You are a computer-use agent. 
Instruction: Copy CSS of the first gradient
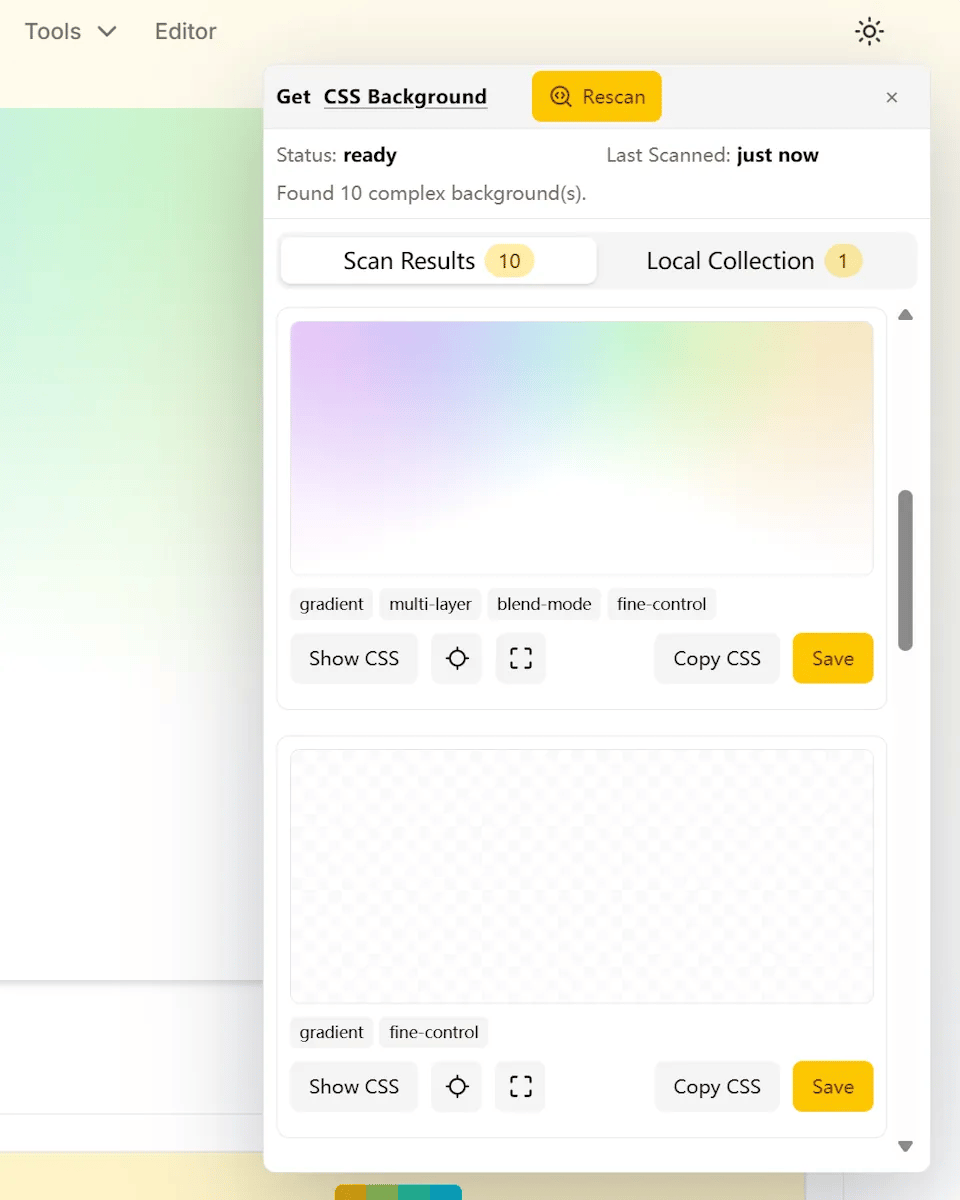pos(716,658)
